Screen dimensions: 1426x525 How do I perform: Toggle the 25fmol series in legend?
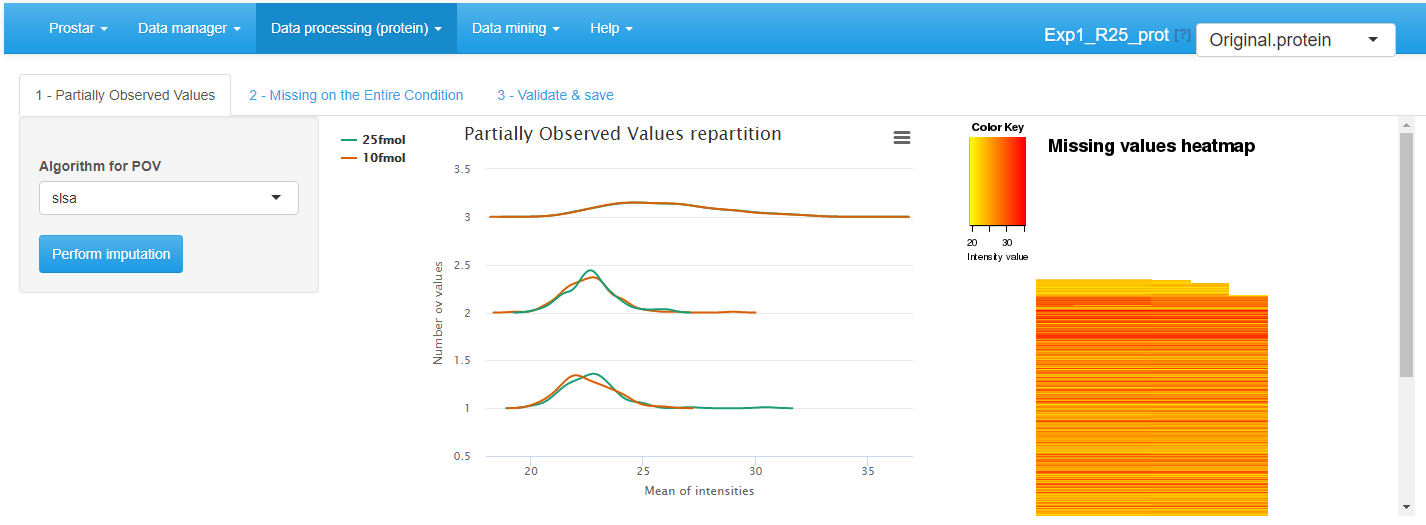click(376, 140)
